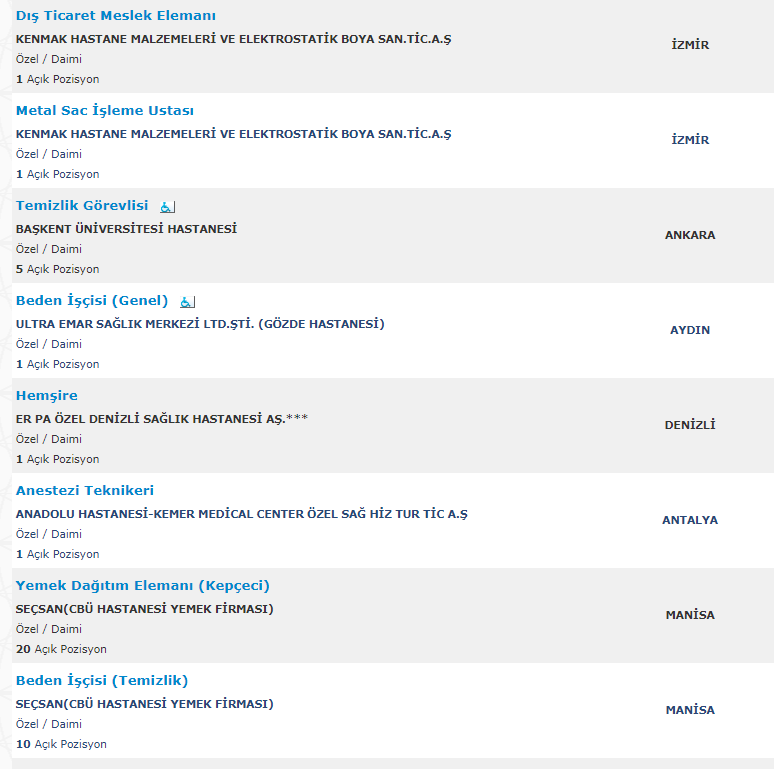Image resolution: width=774 pixels, height=769 pixels.
Task: Click the ANKARA location label
Action: (x=690, y=235)
